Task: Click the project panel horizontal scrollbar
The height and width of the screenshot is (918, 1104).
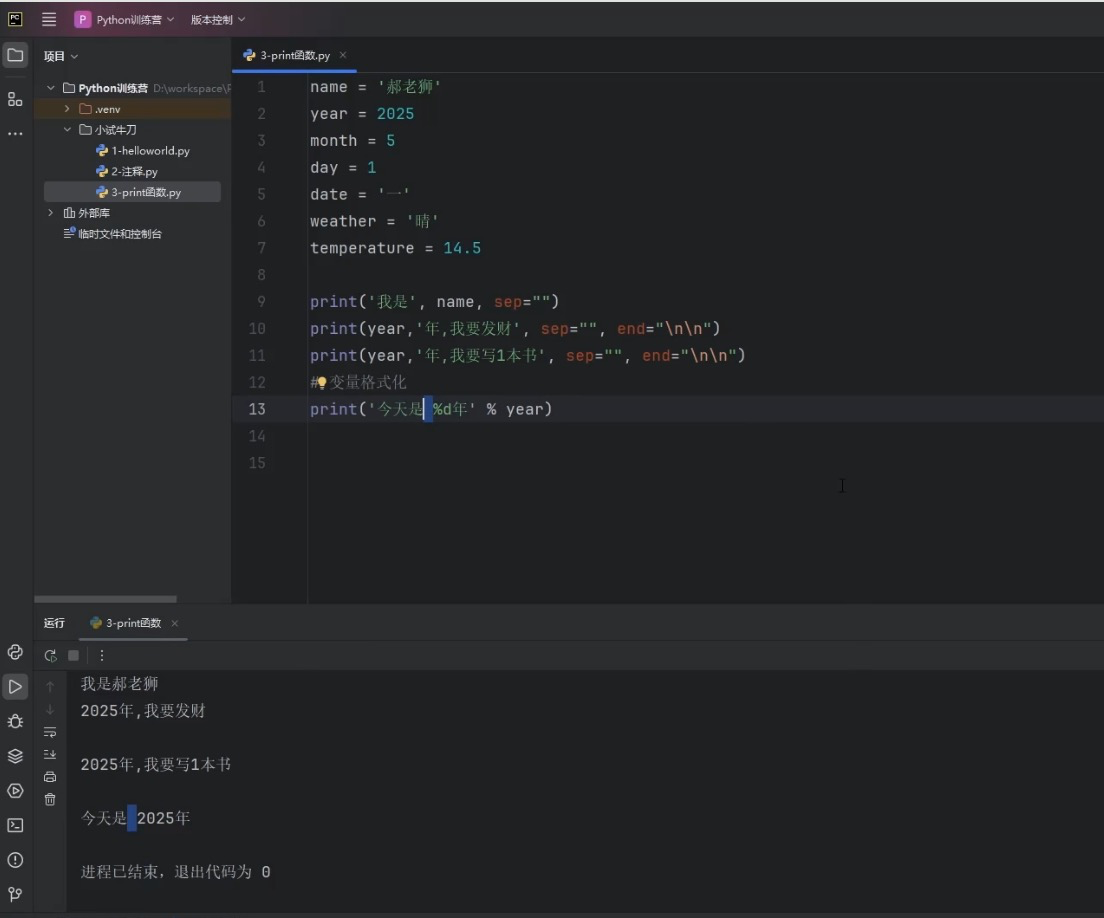Action: point(105,599)
